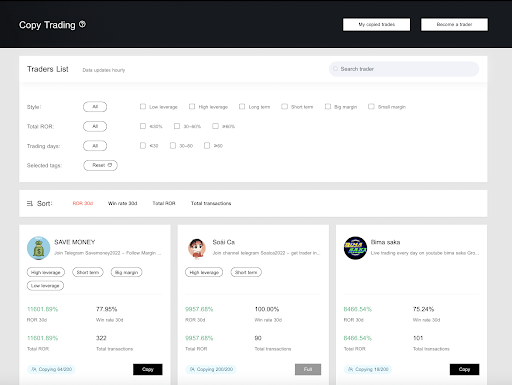Screen dimensions: 512x385
Task: Select All for Style filter
Action: tap(95, 107)
